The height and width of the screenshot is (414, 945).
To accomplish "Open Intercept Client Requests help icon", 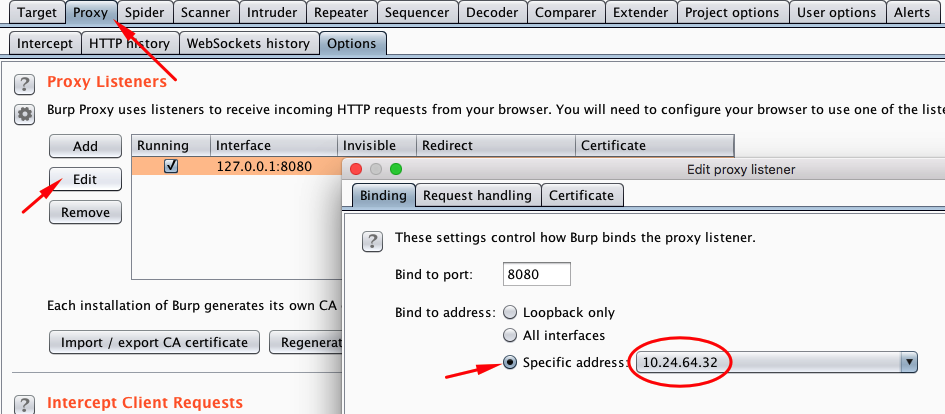I will (24, 404).
